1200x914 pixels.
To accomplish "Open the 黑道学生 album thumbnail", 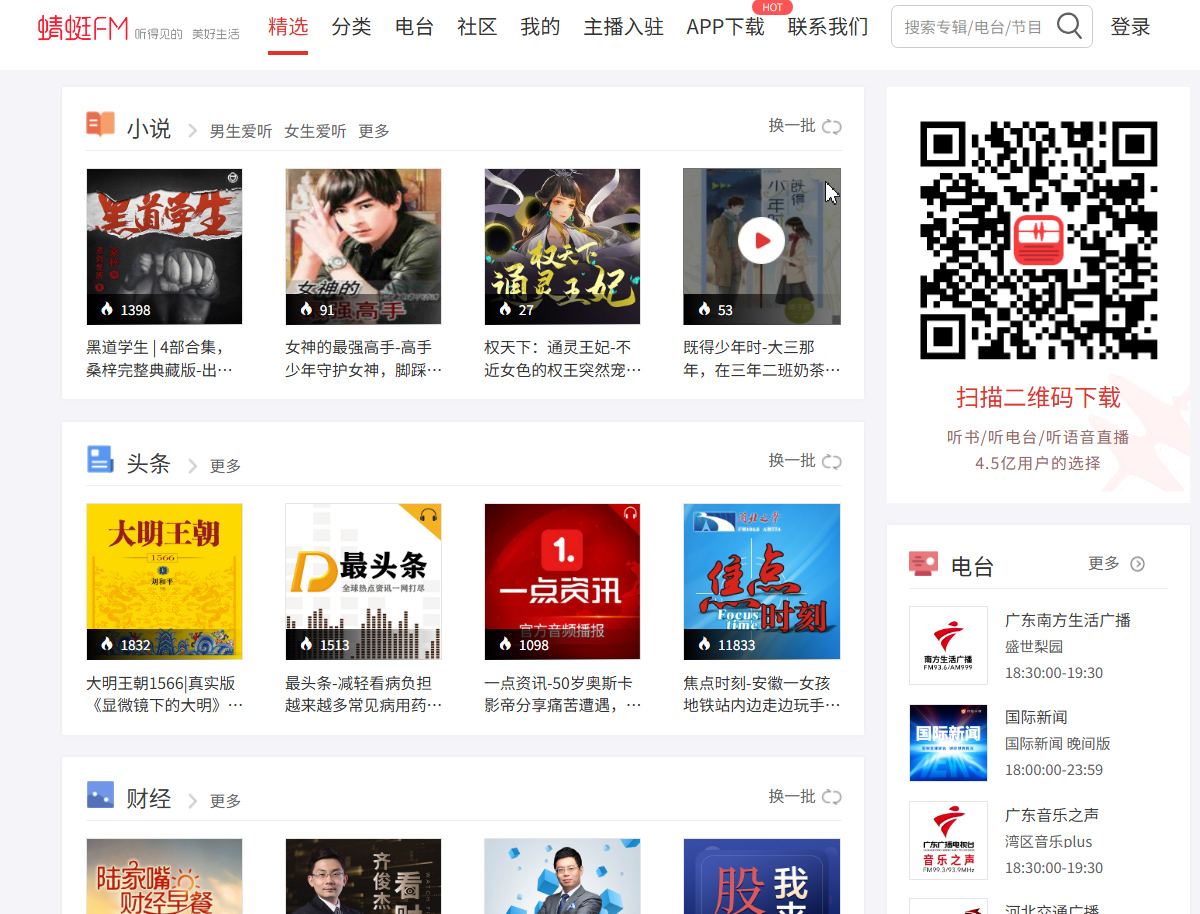I will click(164, 246).
